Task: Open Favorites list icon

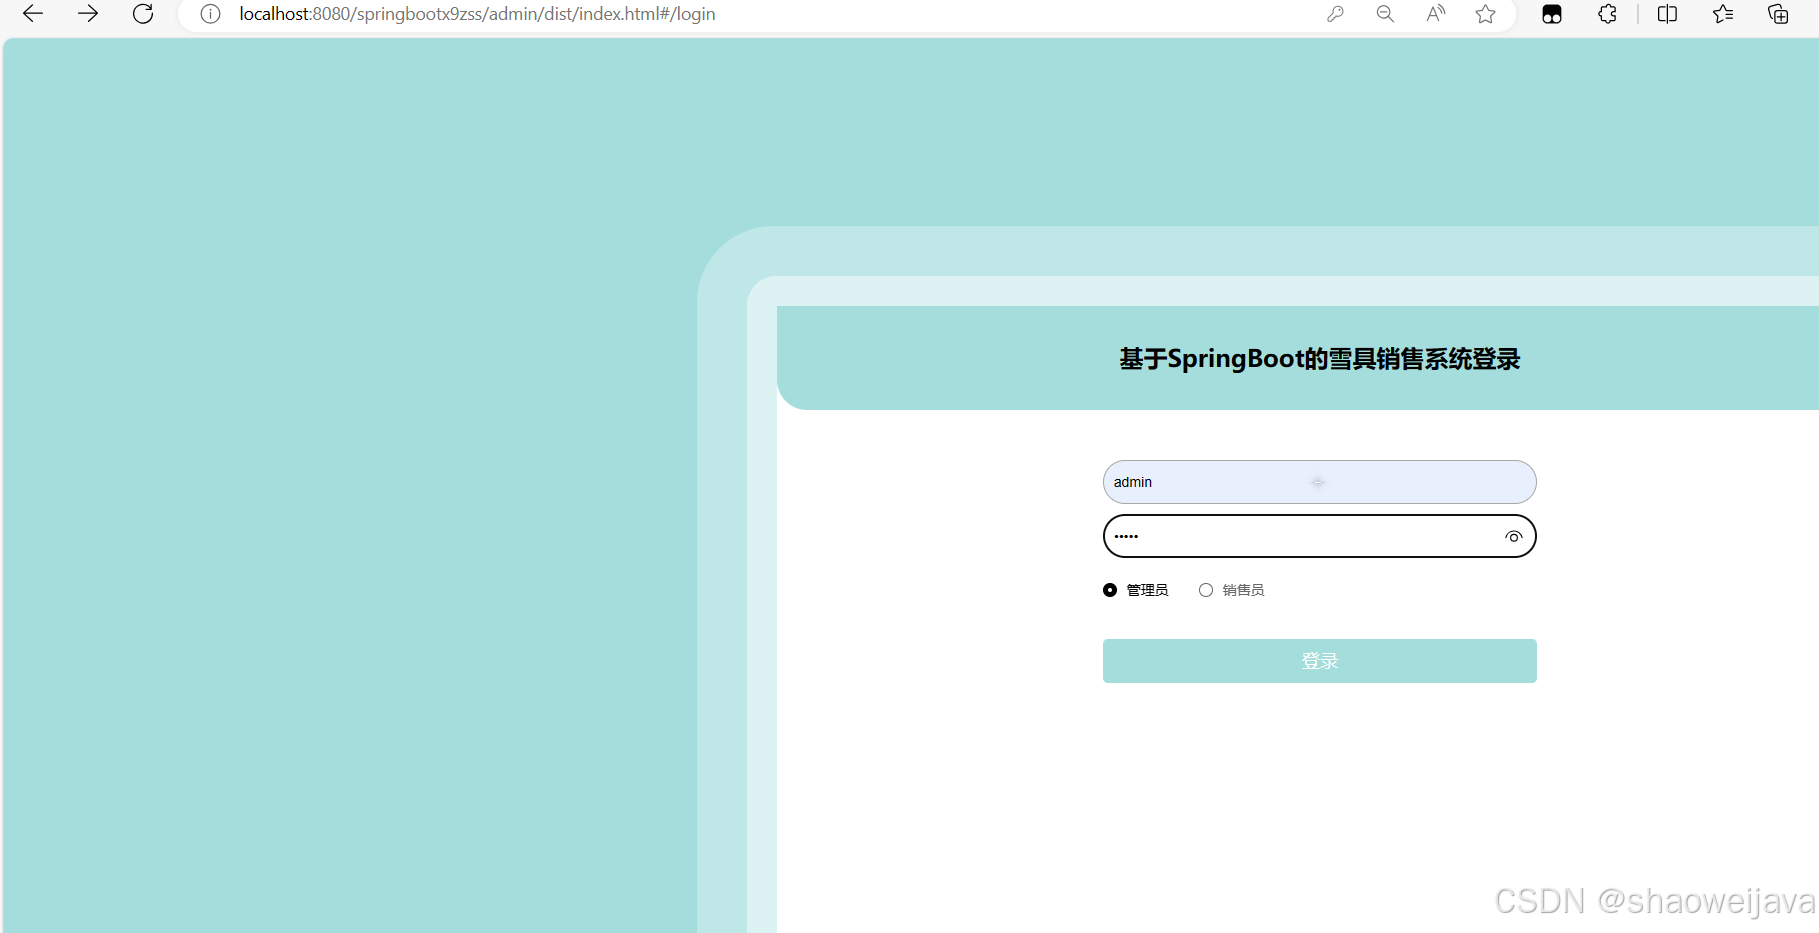Action: (x=1723, y=14)
